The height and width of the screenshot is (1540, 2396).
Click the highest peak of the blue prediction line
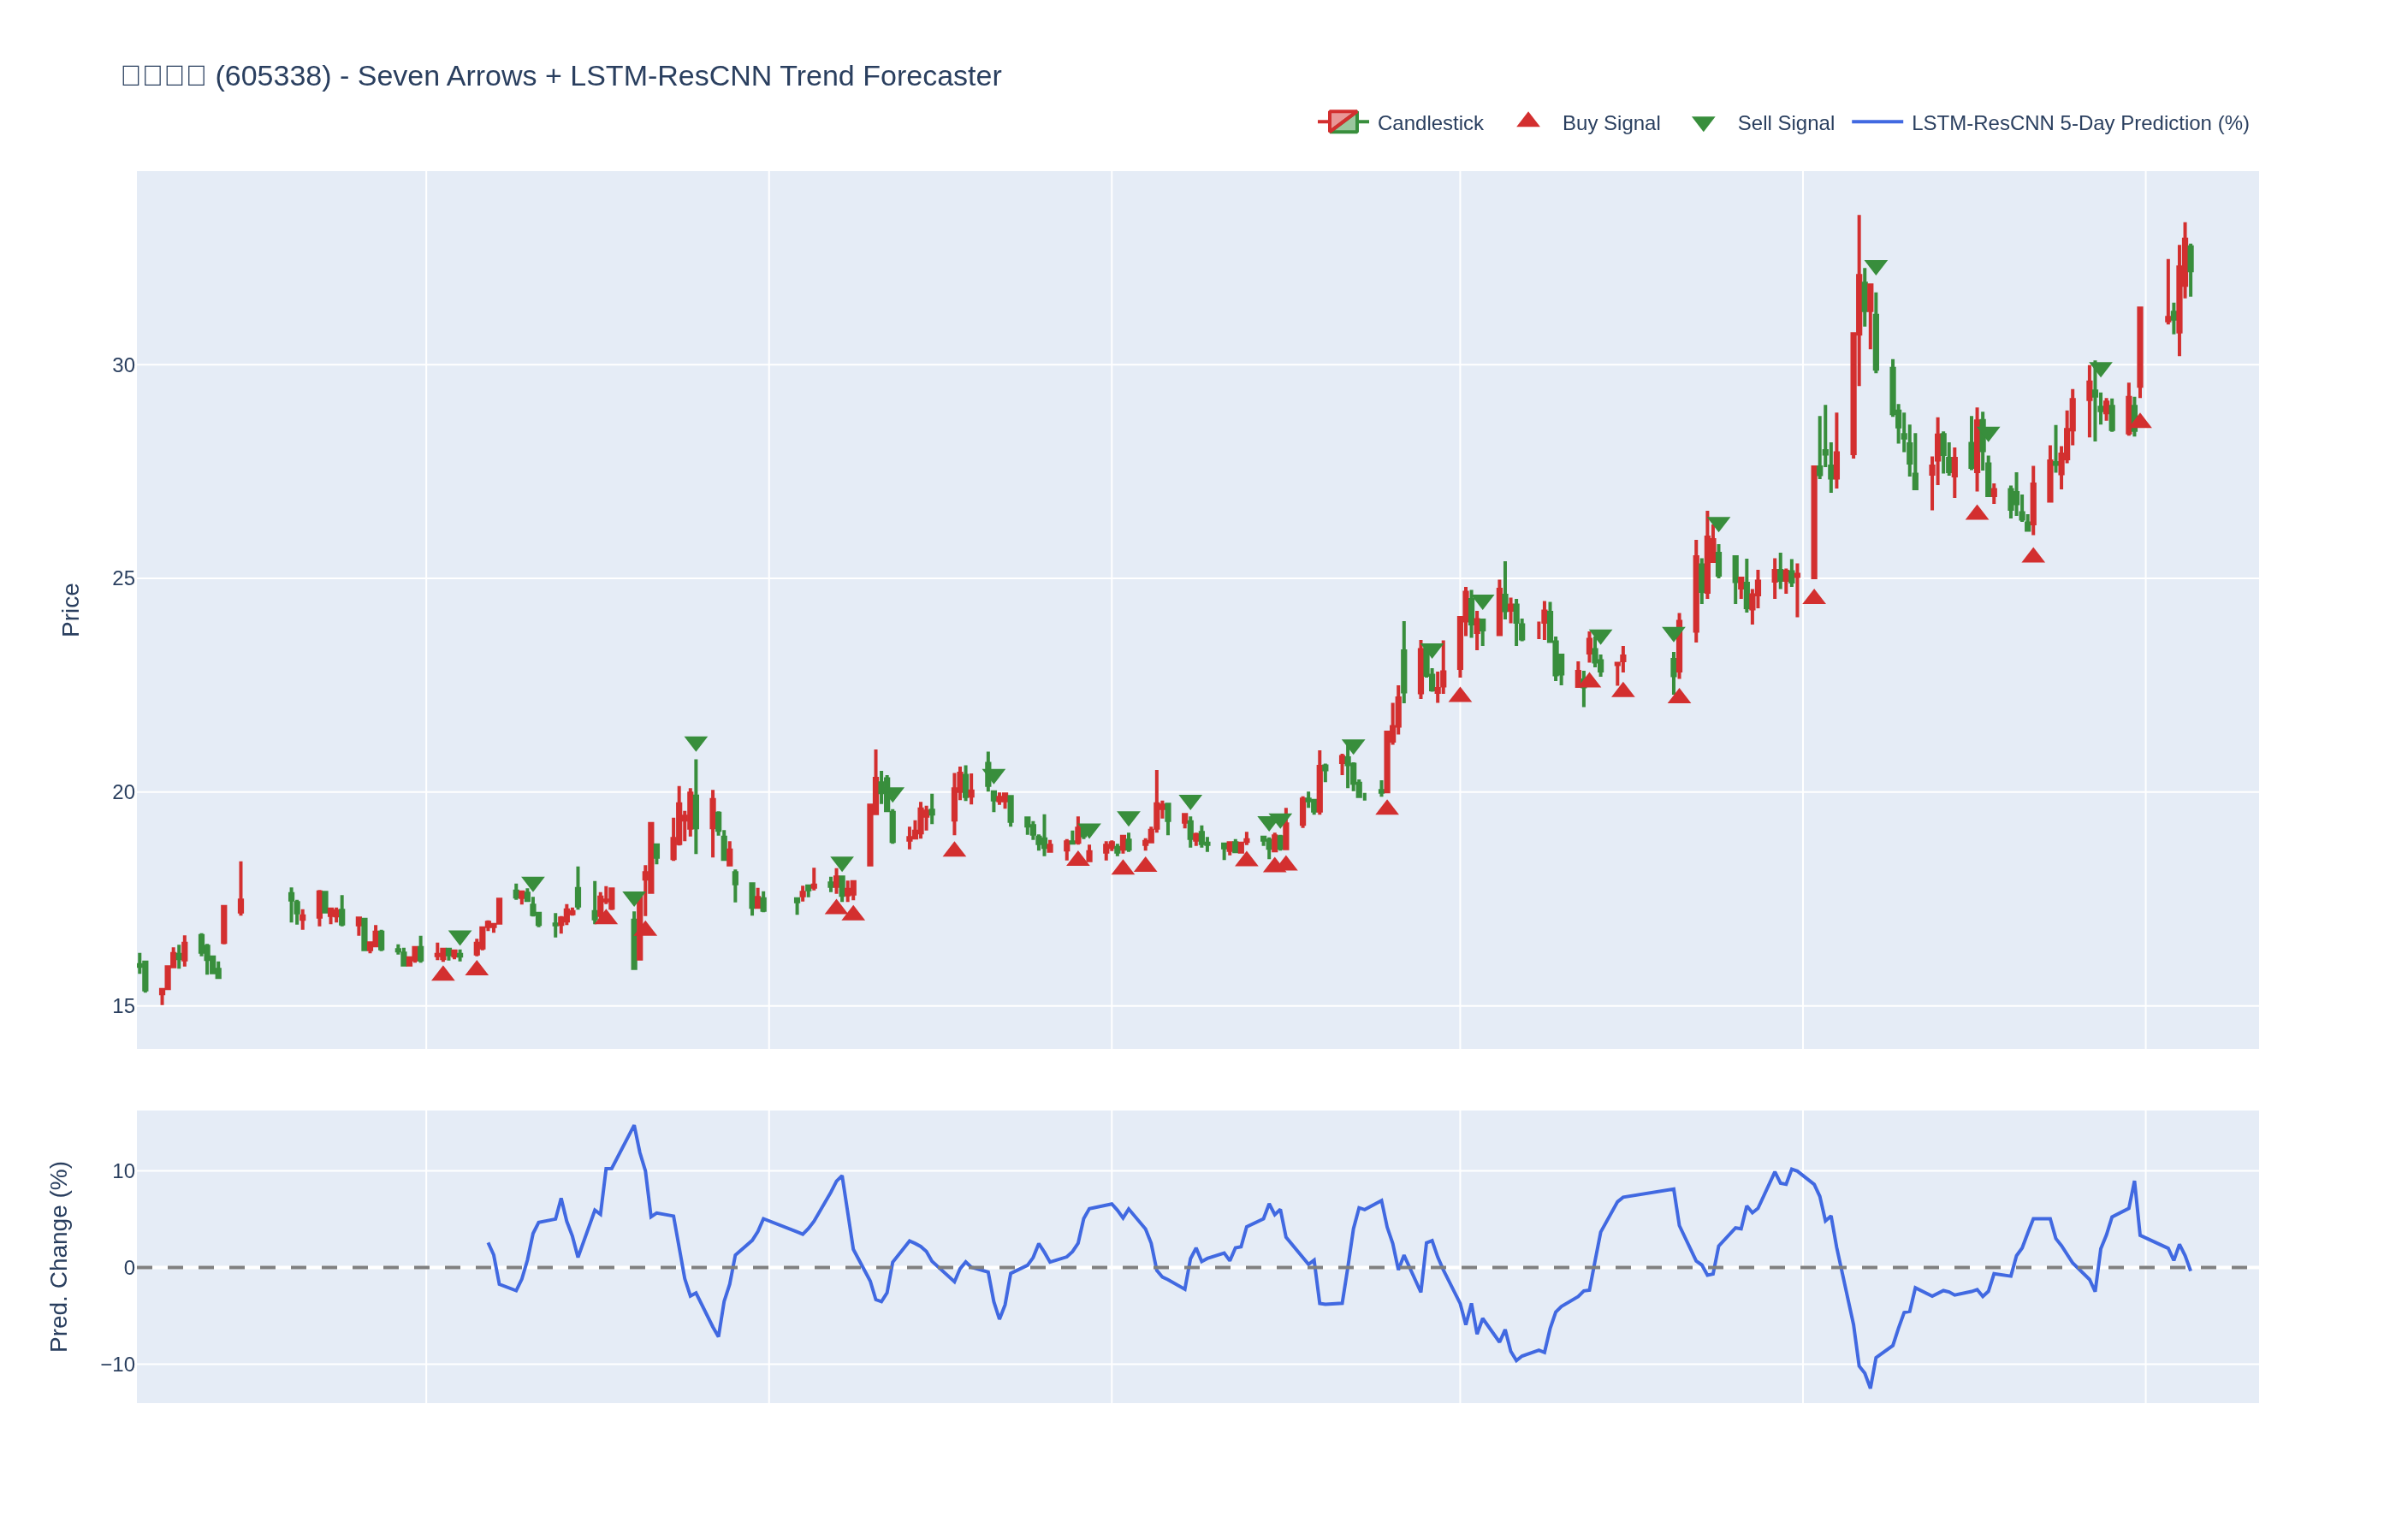tap(633, 1126)
